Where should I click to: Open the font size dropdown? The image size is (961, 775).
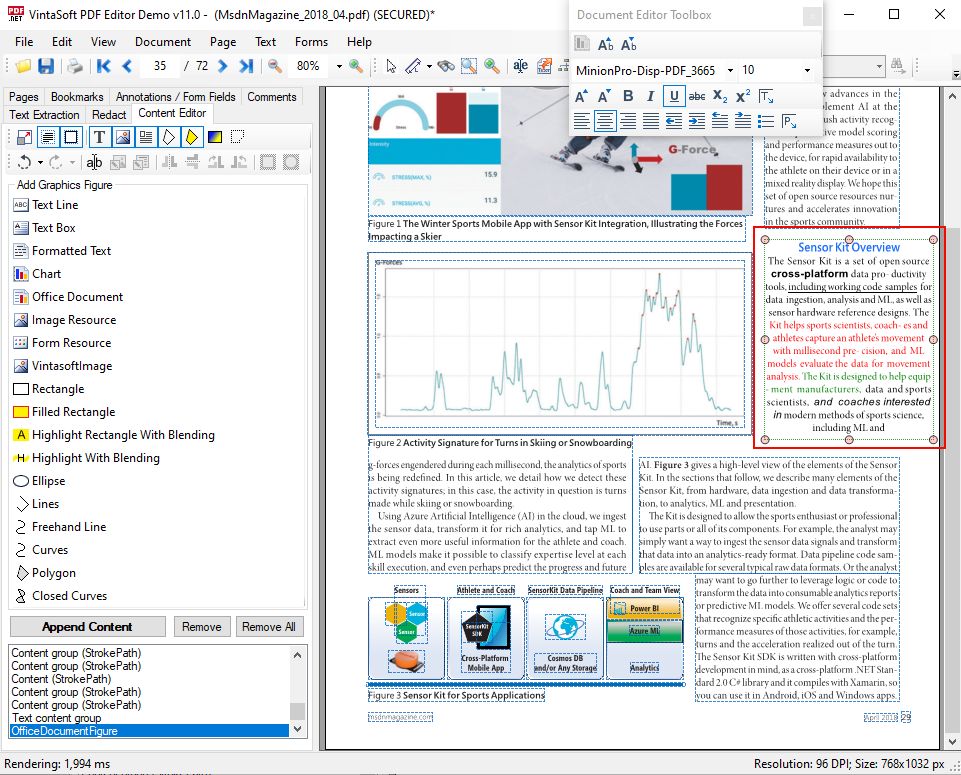point(807,70)
